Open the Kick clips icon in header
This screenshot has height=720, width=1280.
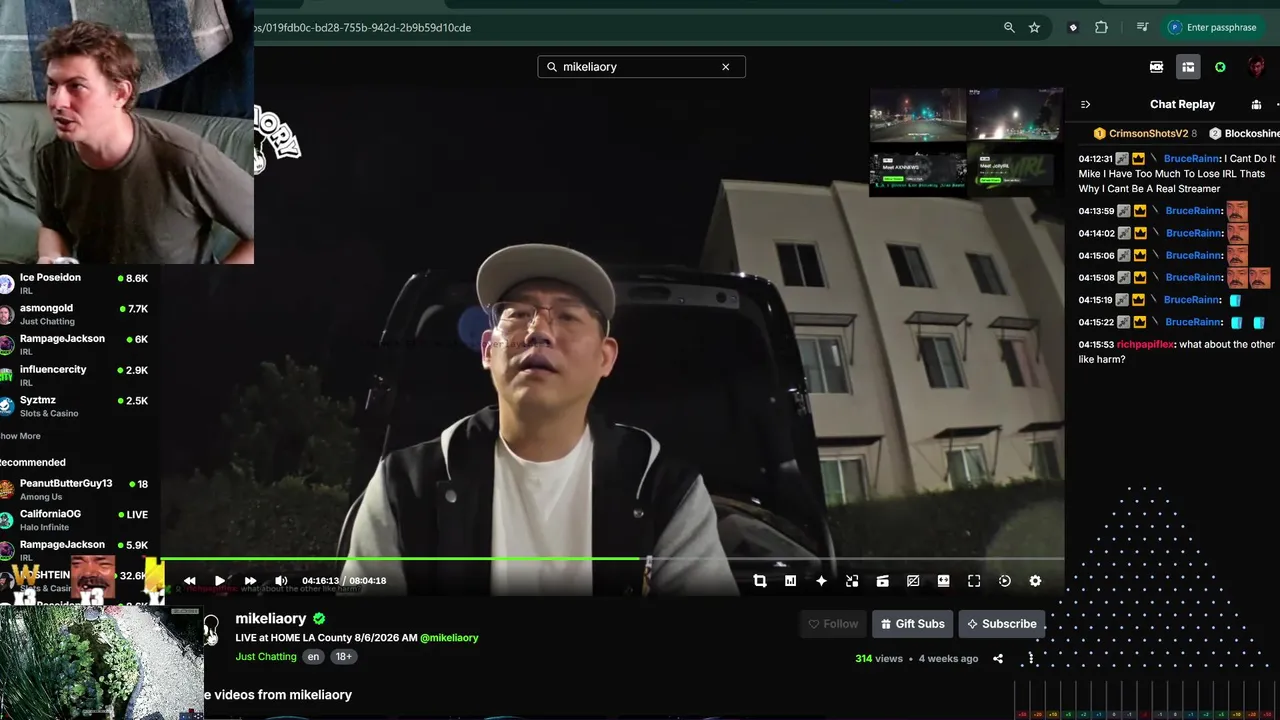(1157, 67)
